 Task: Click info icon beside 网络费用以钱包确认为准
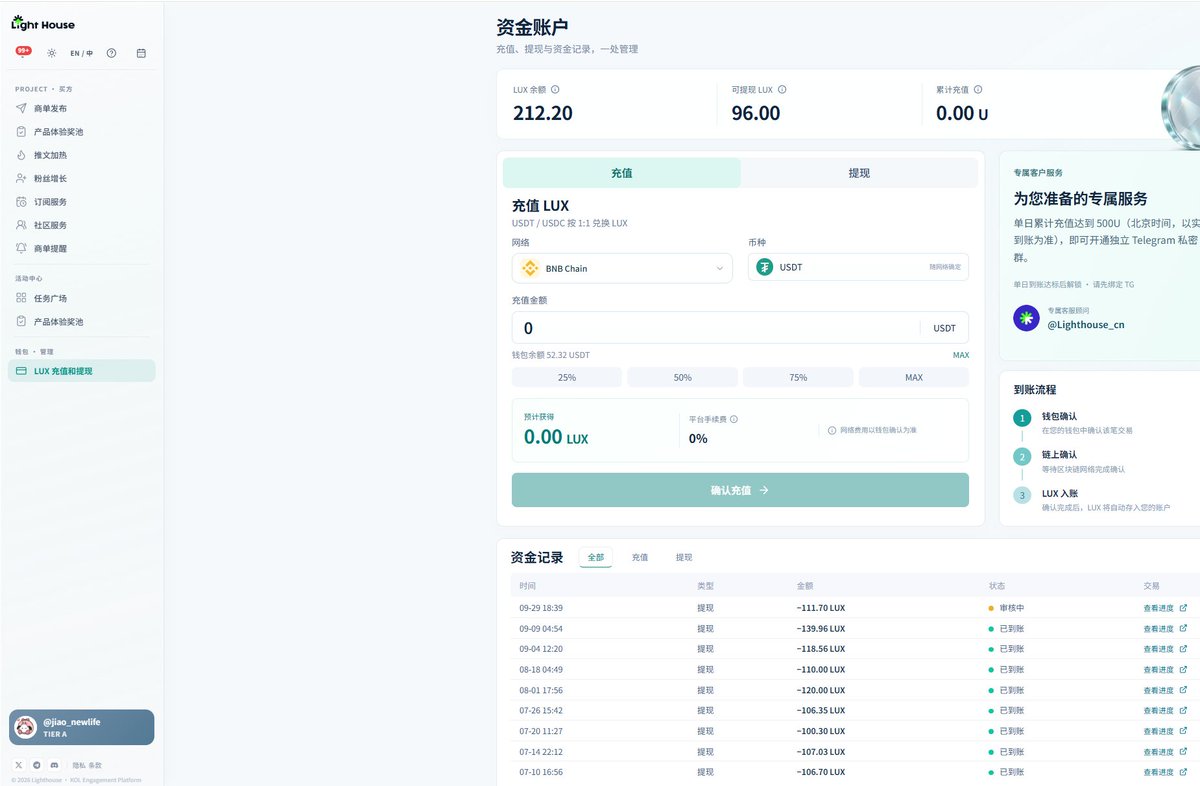[x=832, y=430]
